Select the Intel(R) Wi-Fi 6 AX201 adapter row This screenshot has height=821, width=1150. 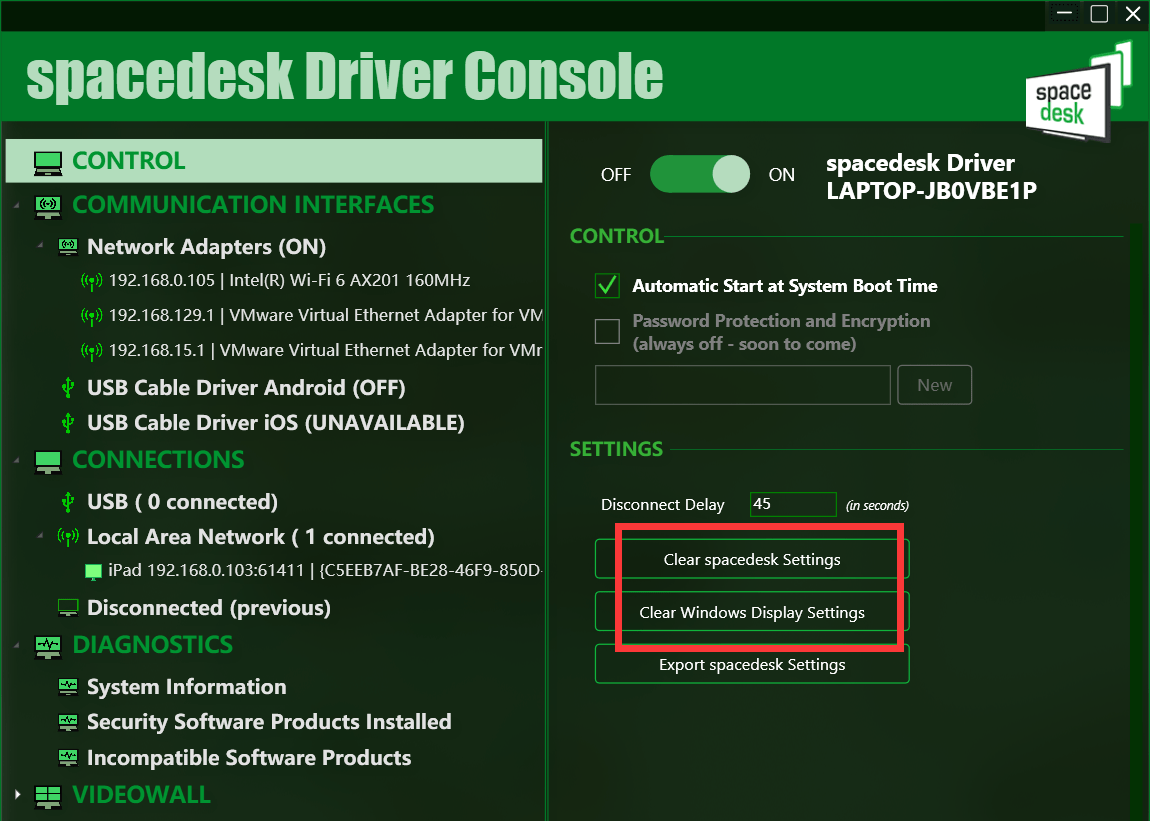click(x=289, y=280)
